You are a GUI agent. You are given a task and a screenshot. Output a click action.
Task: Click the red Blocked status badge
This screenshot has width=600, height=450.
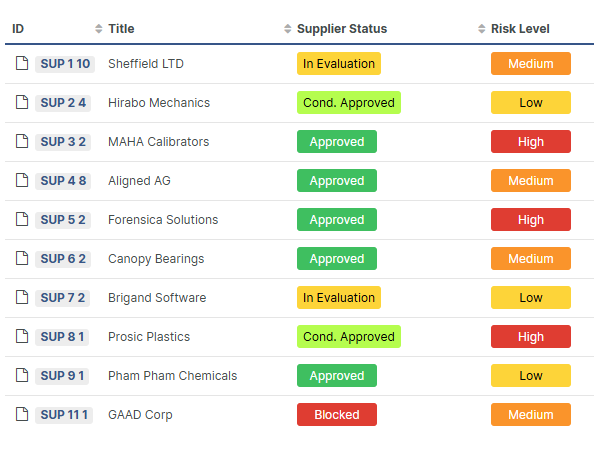[337, 415]
